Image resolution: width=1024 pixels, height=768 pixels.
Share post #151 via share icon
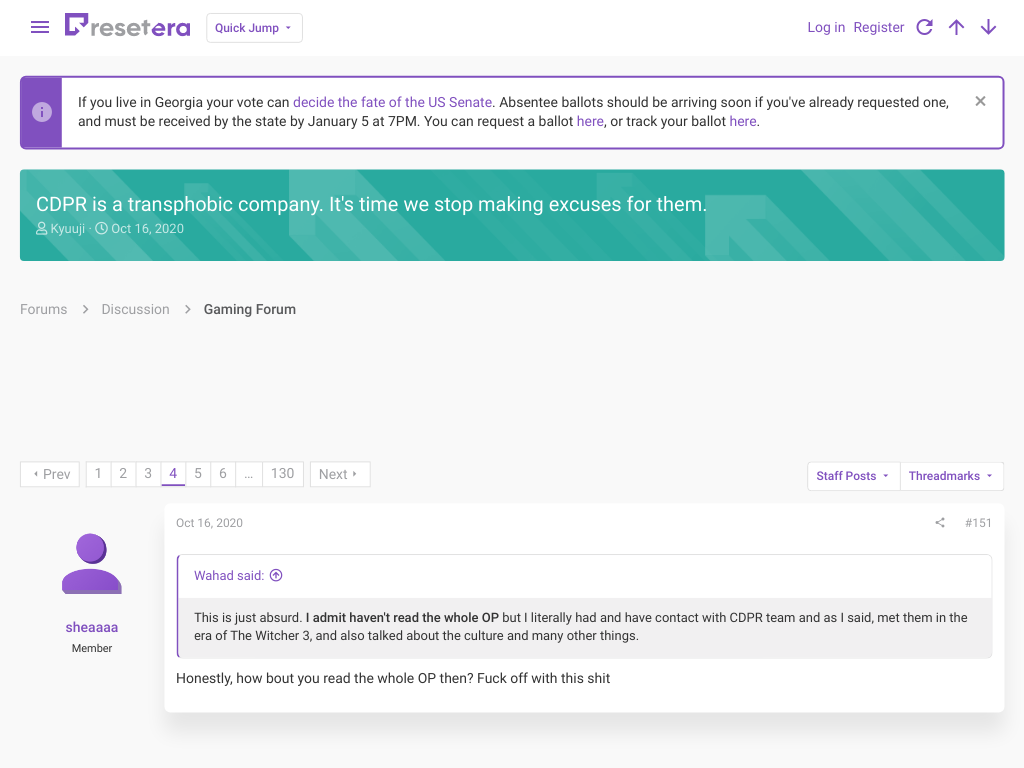point(940,522)
